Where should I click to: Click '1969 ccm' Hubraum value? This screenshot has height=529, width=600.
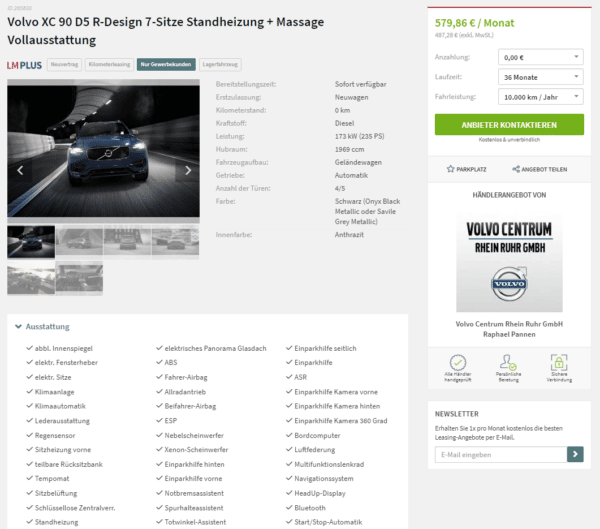pyautogui.click(x=349, y=149)
